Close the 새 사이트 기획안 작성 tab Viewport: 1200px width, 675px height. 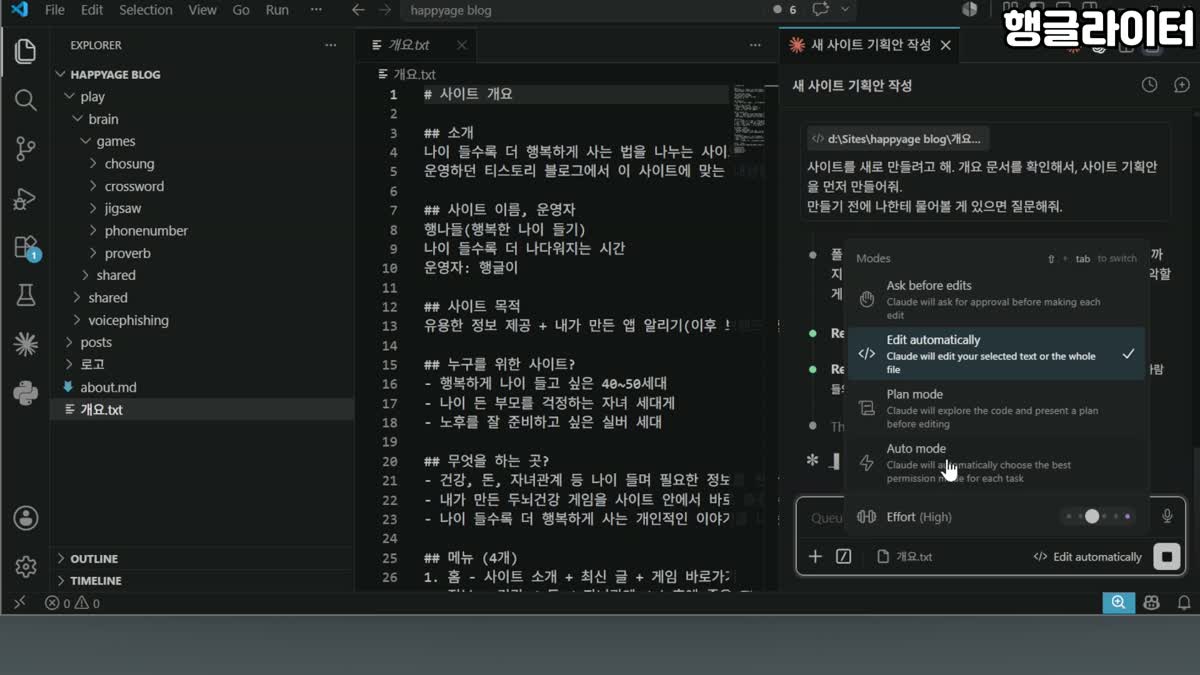[x=945, y=45]
